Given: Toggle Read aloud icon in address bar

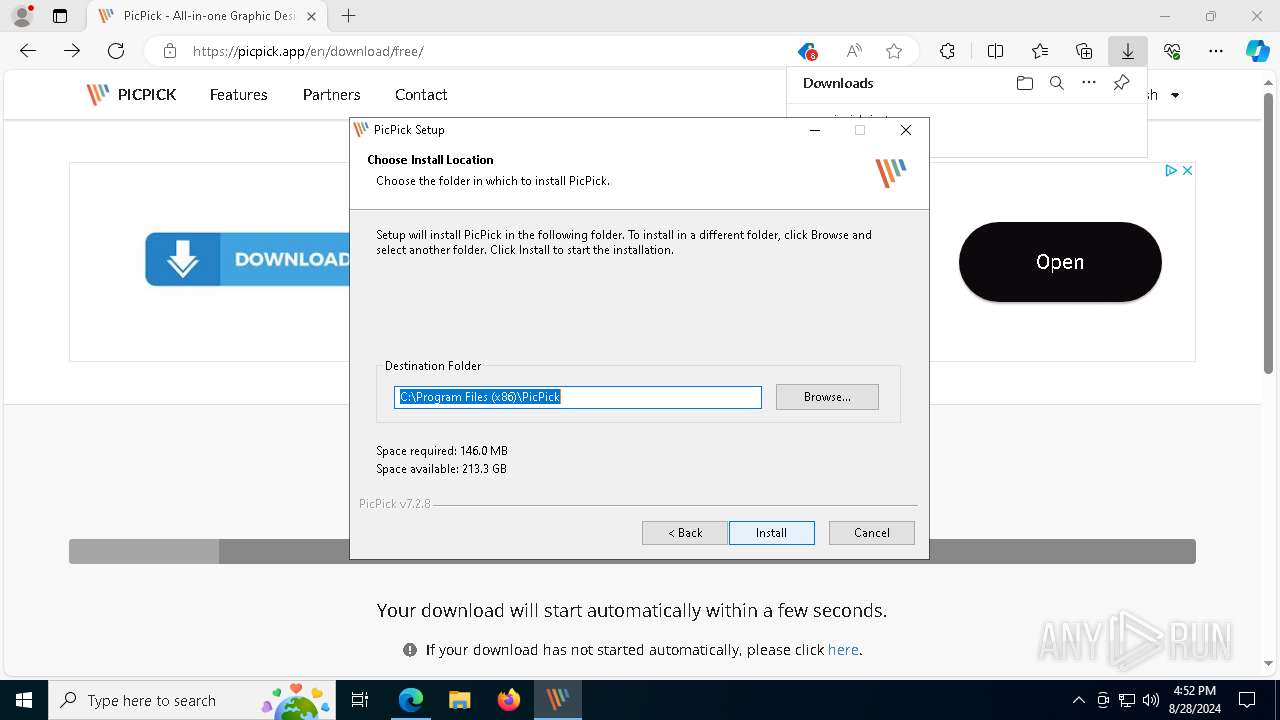Looking at the screenshot, I should click(x=853, y=51).
